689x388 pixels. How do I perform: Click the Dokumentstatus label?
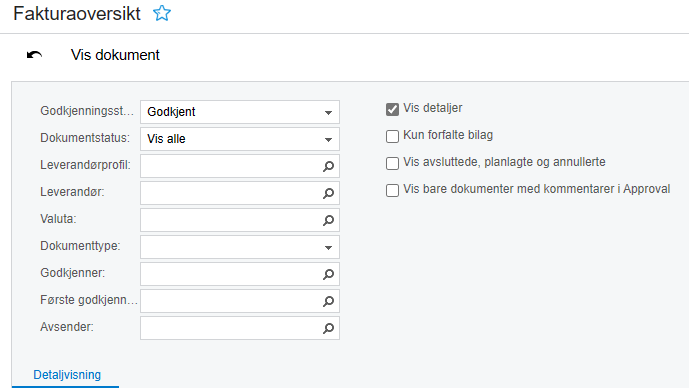[85, 138]
